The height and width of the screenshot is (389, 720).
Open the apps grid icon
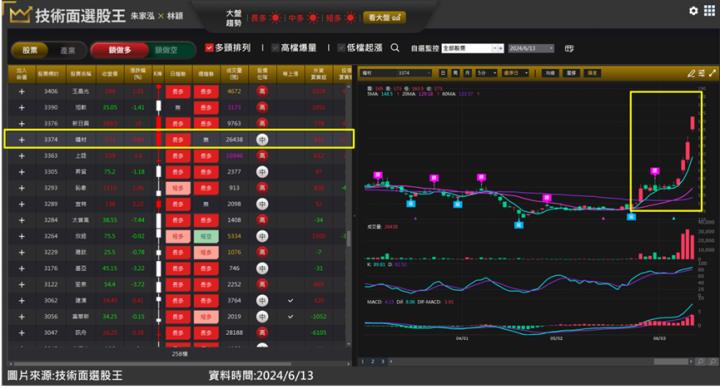coord(709,11)
